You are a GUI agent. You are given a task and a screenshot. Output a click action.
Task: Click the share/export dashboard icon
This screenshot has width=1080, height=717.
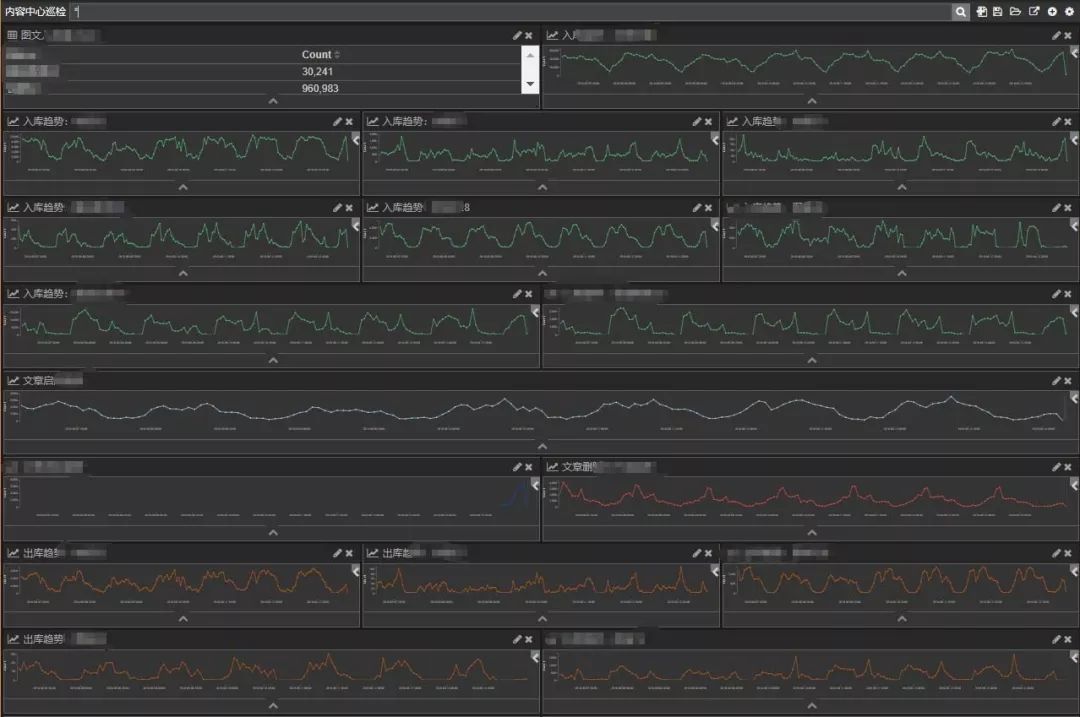pyautogui.click(x=1034, y=12)
